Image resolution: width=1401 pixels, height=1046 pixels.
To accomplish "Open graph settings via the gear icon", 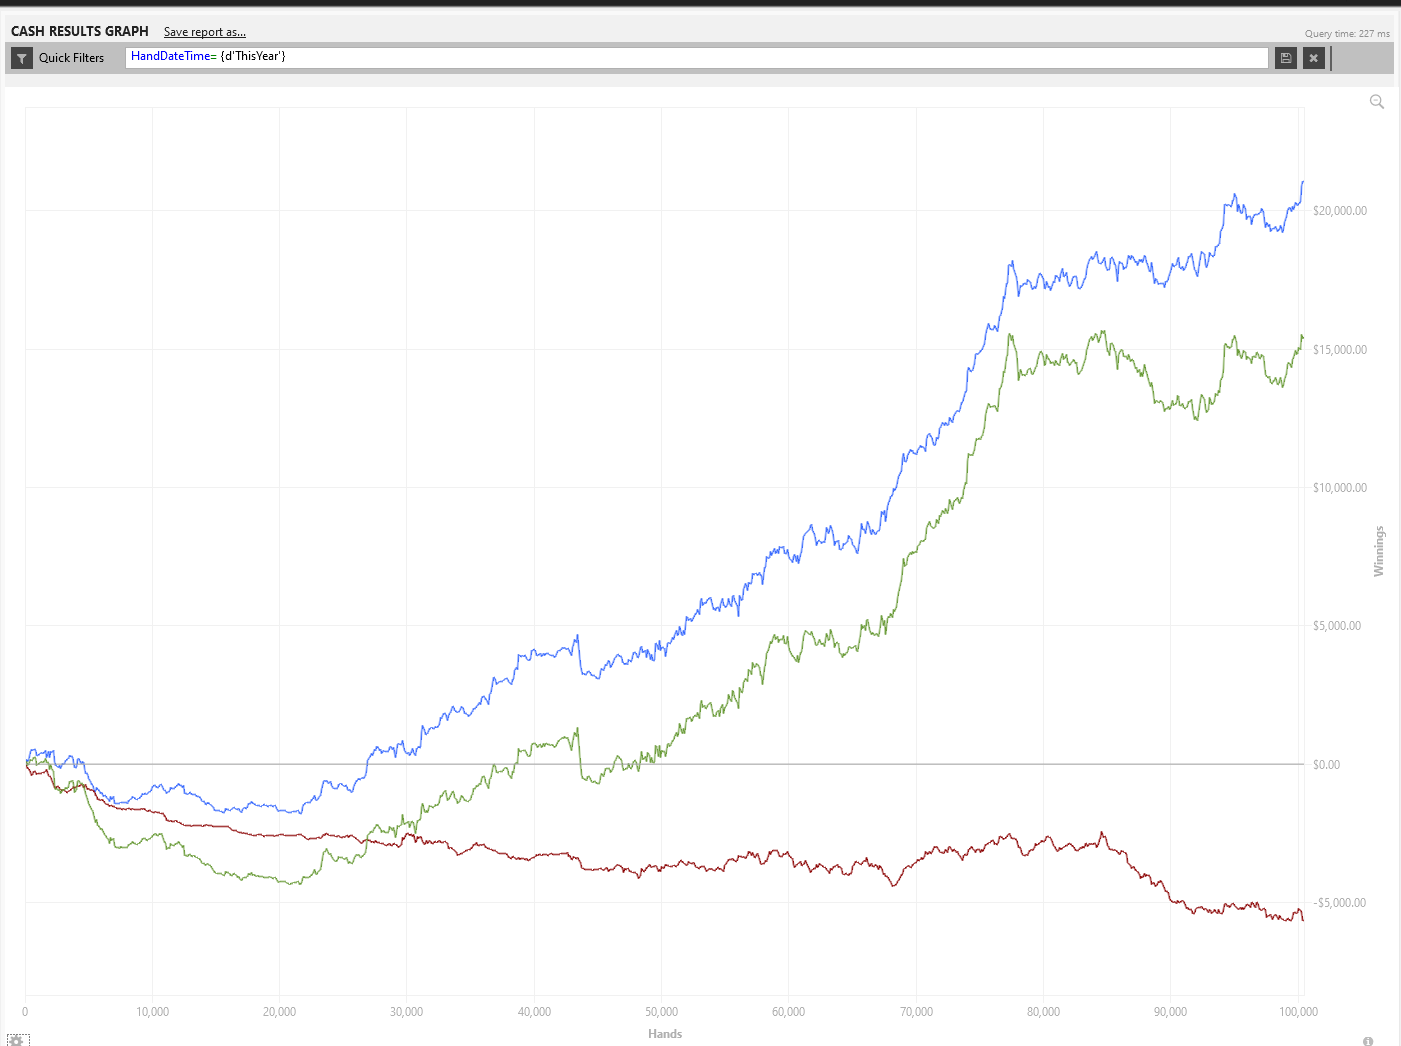I will [18, 1040].
